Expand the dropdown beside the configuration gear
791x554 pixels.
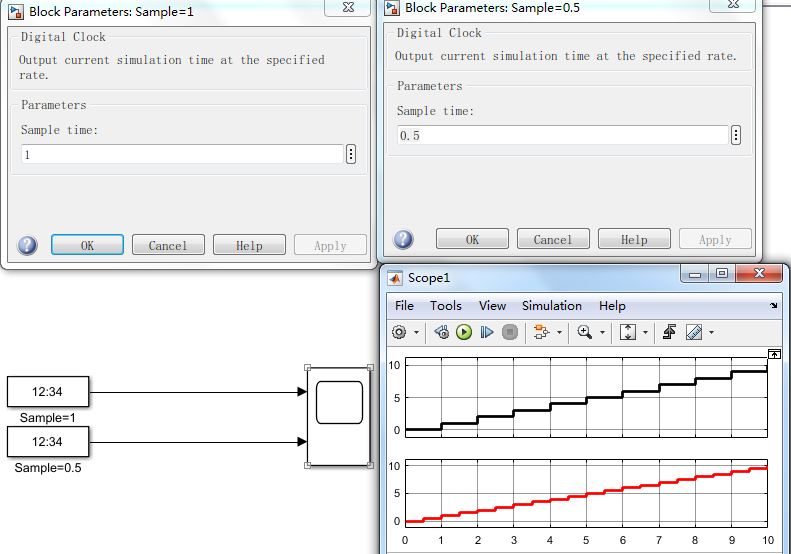coord(416,333)
